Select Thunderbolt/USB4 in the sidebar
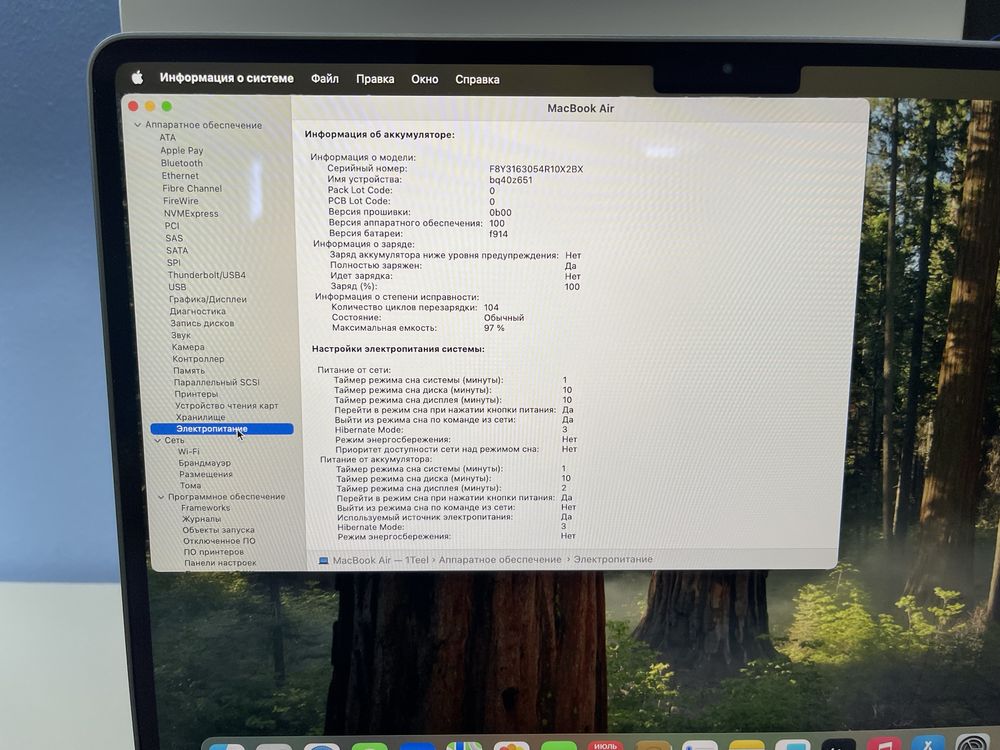 pyautogui.click(x=207, y=275)
